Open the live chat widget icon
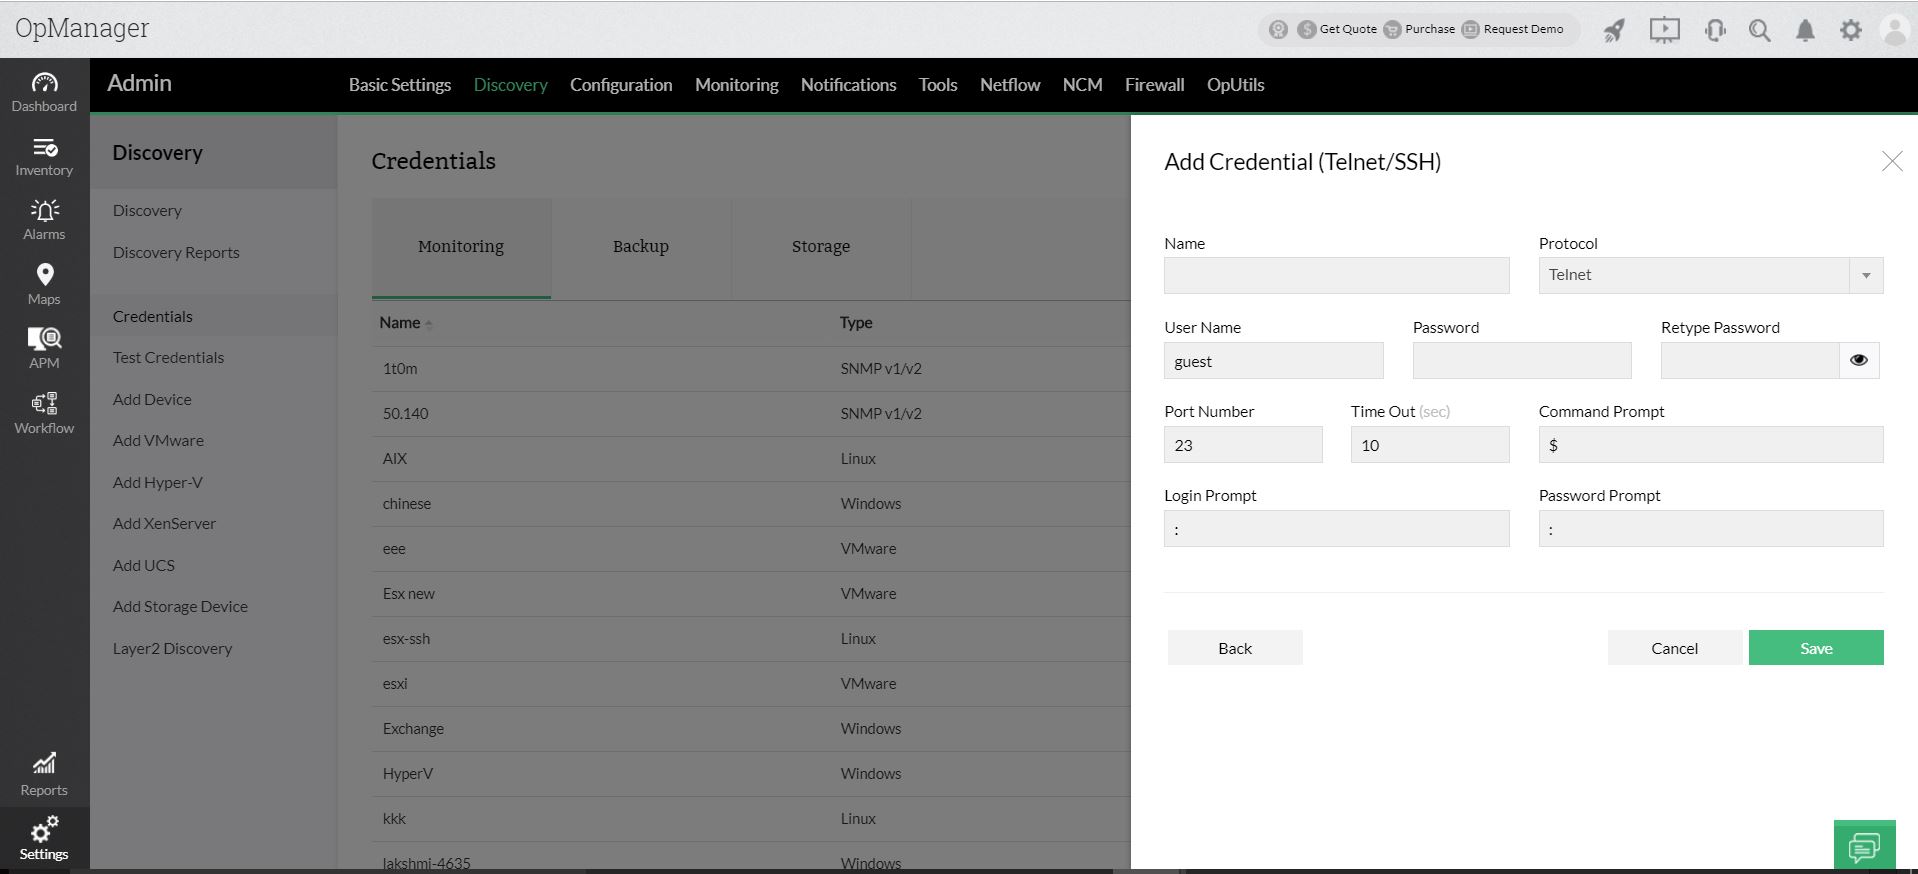This screenshot has height=874, width=1918. (1864, 847)
